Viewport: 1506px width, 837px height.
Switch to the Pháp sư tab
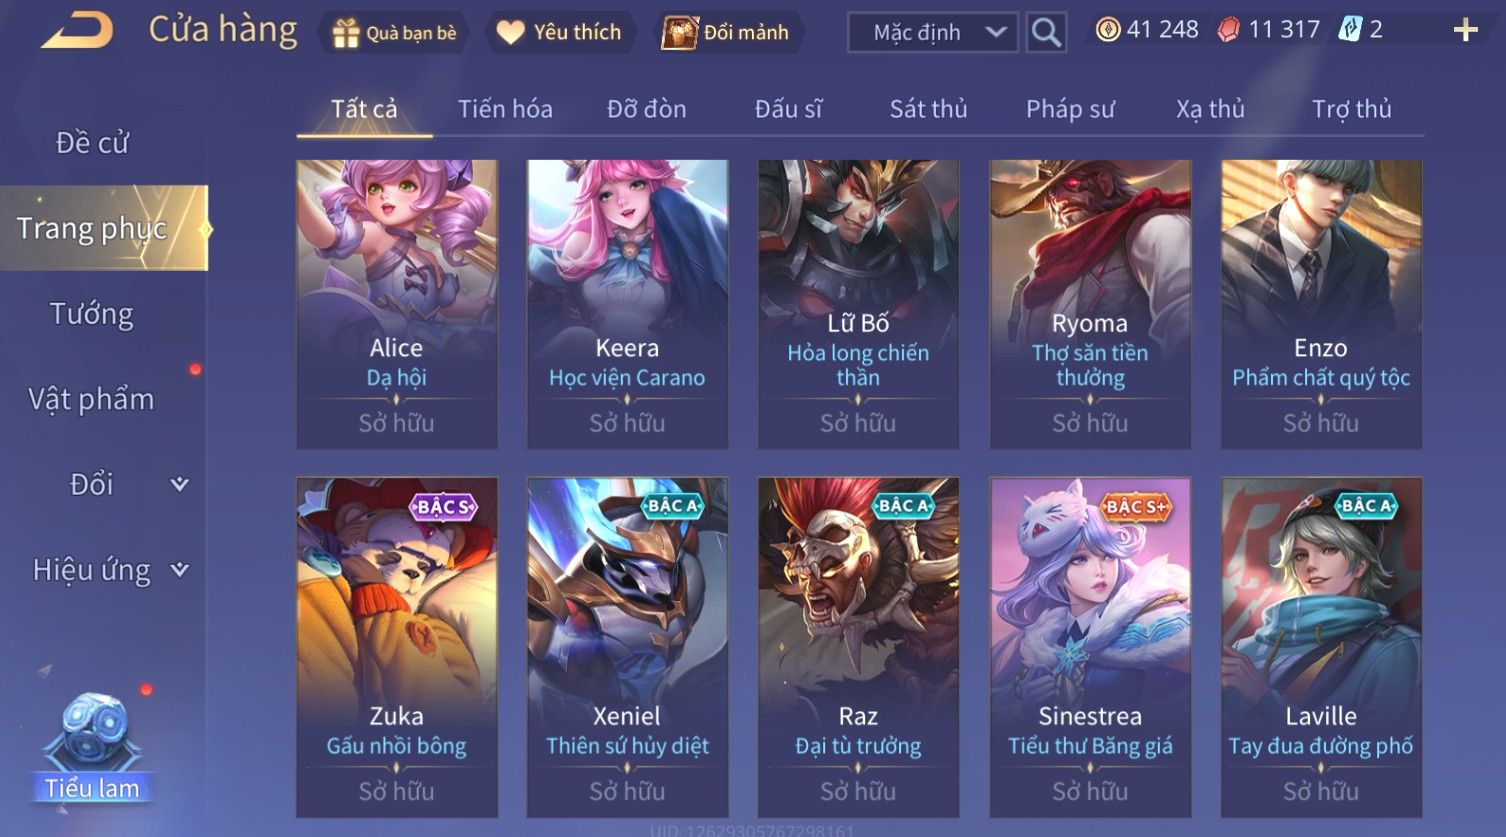pyautogui.click(x=1070, y=109)
